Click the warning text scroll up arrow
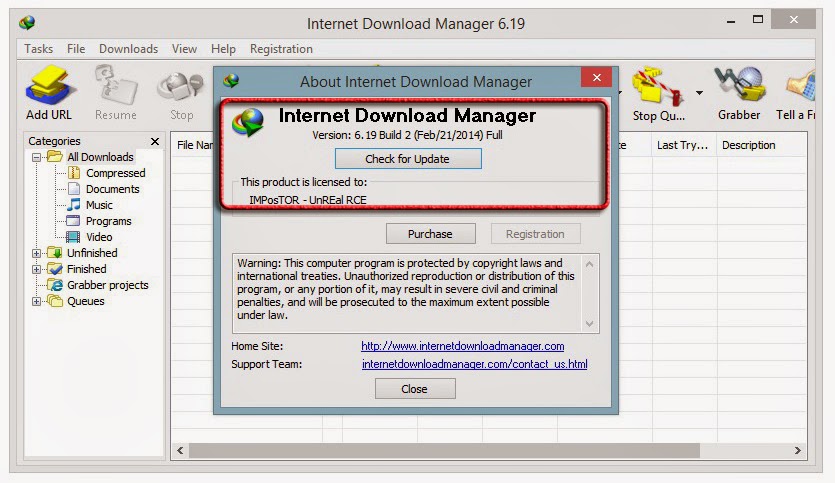The image size is (835, 483). (x=590, y=264)
